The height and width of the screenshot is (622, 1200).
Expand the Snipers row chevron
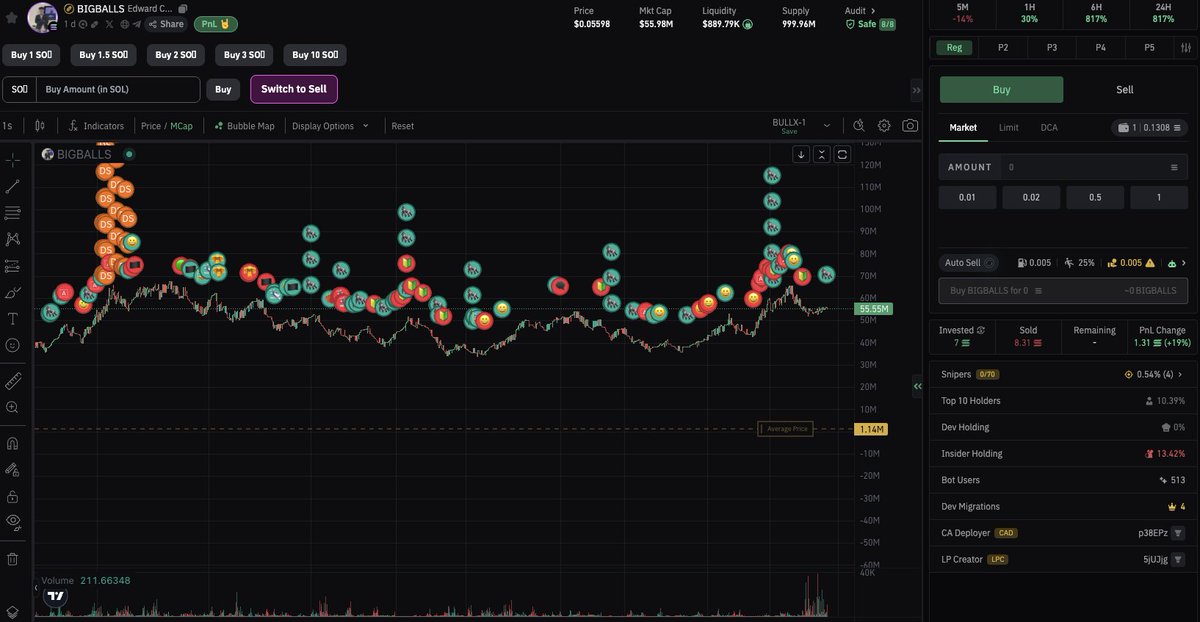(x=1180, y=374)
